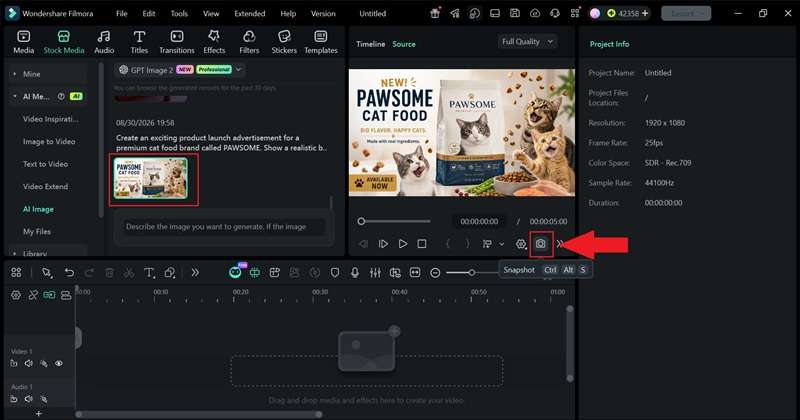
Task: Click the previous frame button
Action: (363, 244)
